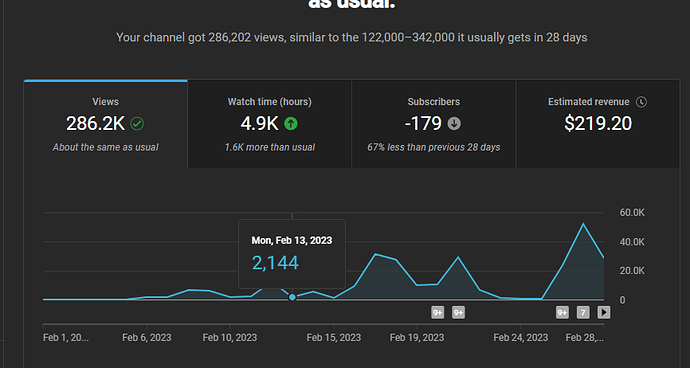Click the chart peak near Feb 28

[583, 224]
